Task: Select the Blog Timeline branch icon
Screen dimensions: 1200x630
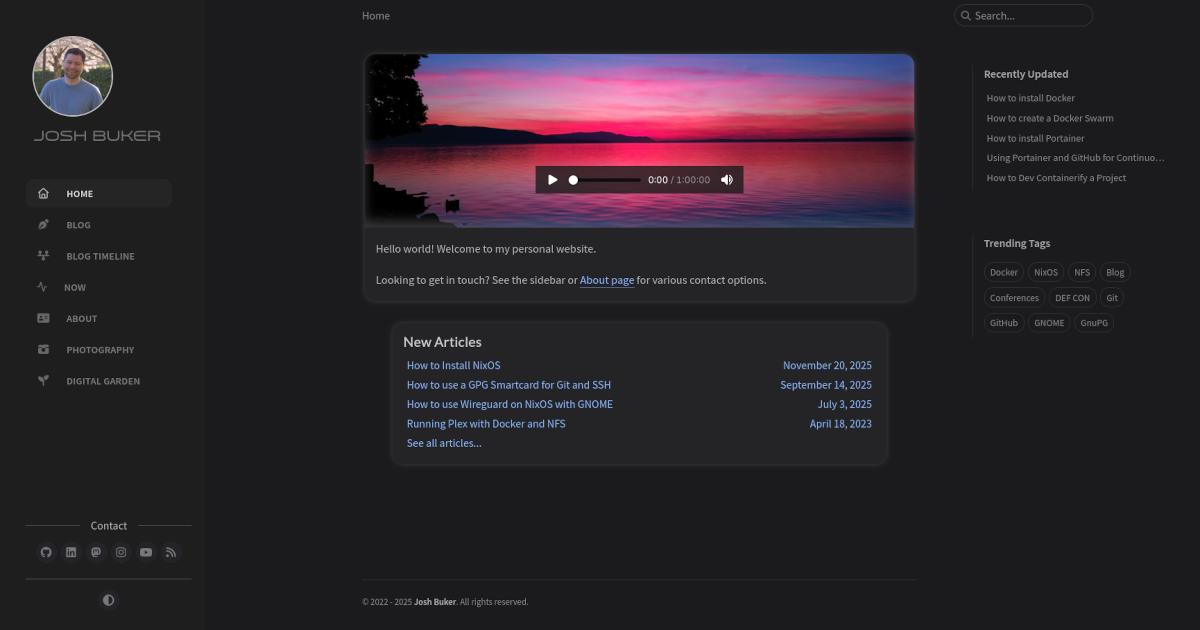Action: click(42, 255)
